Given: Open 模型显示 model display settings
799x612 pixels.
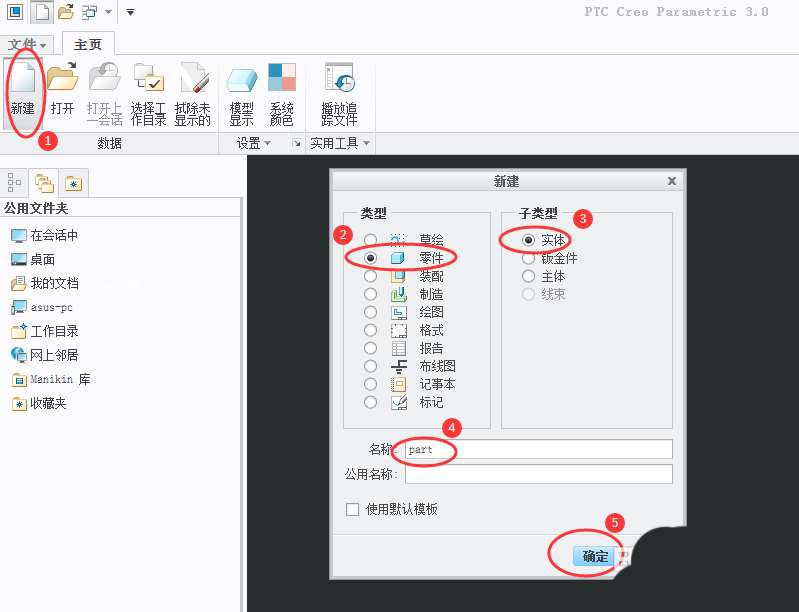Looking at the screenshot, I should point(242,93).
